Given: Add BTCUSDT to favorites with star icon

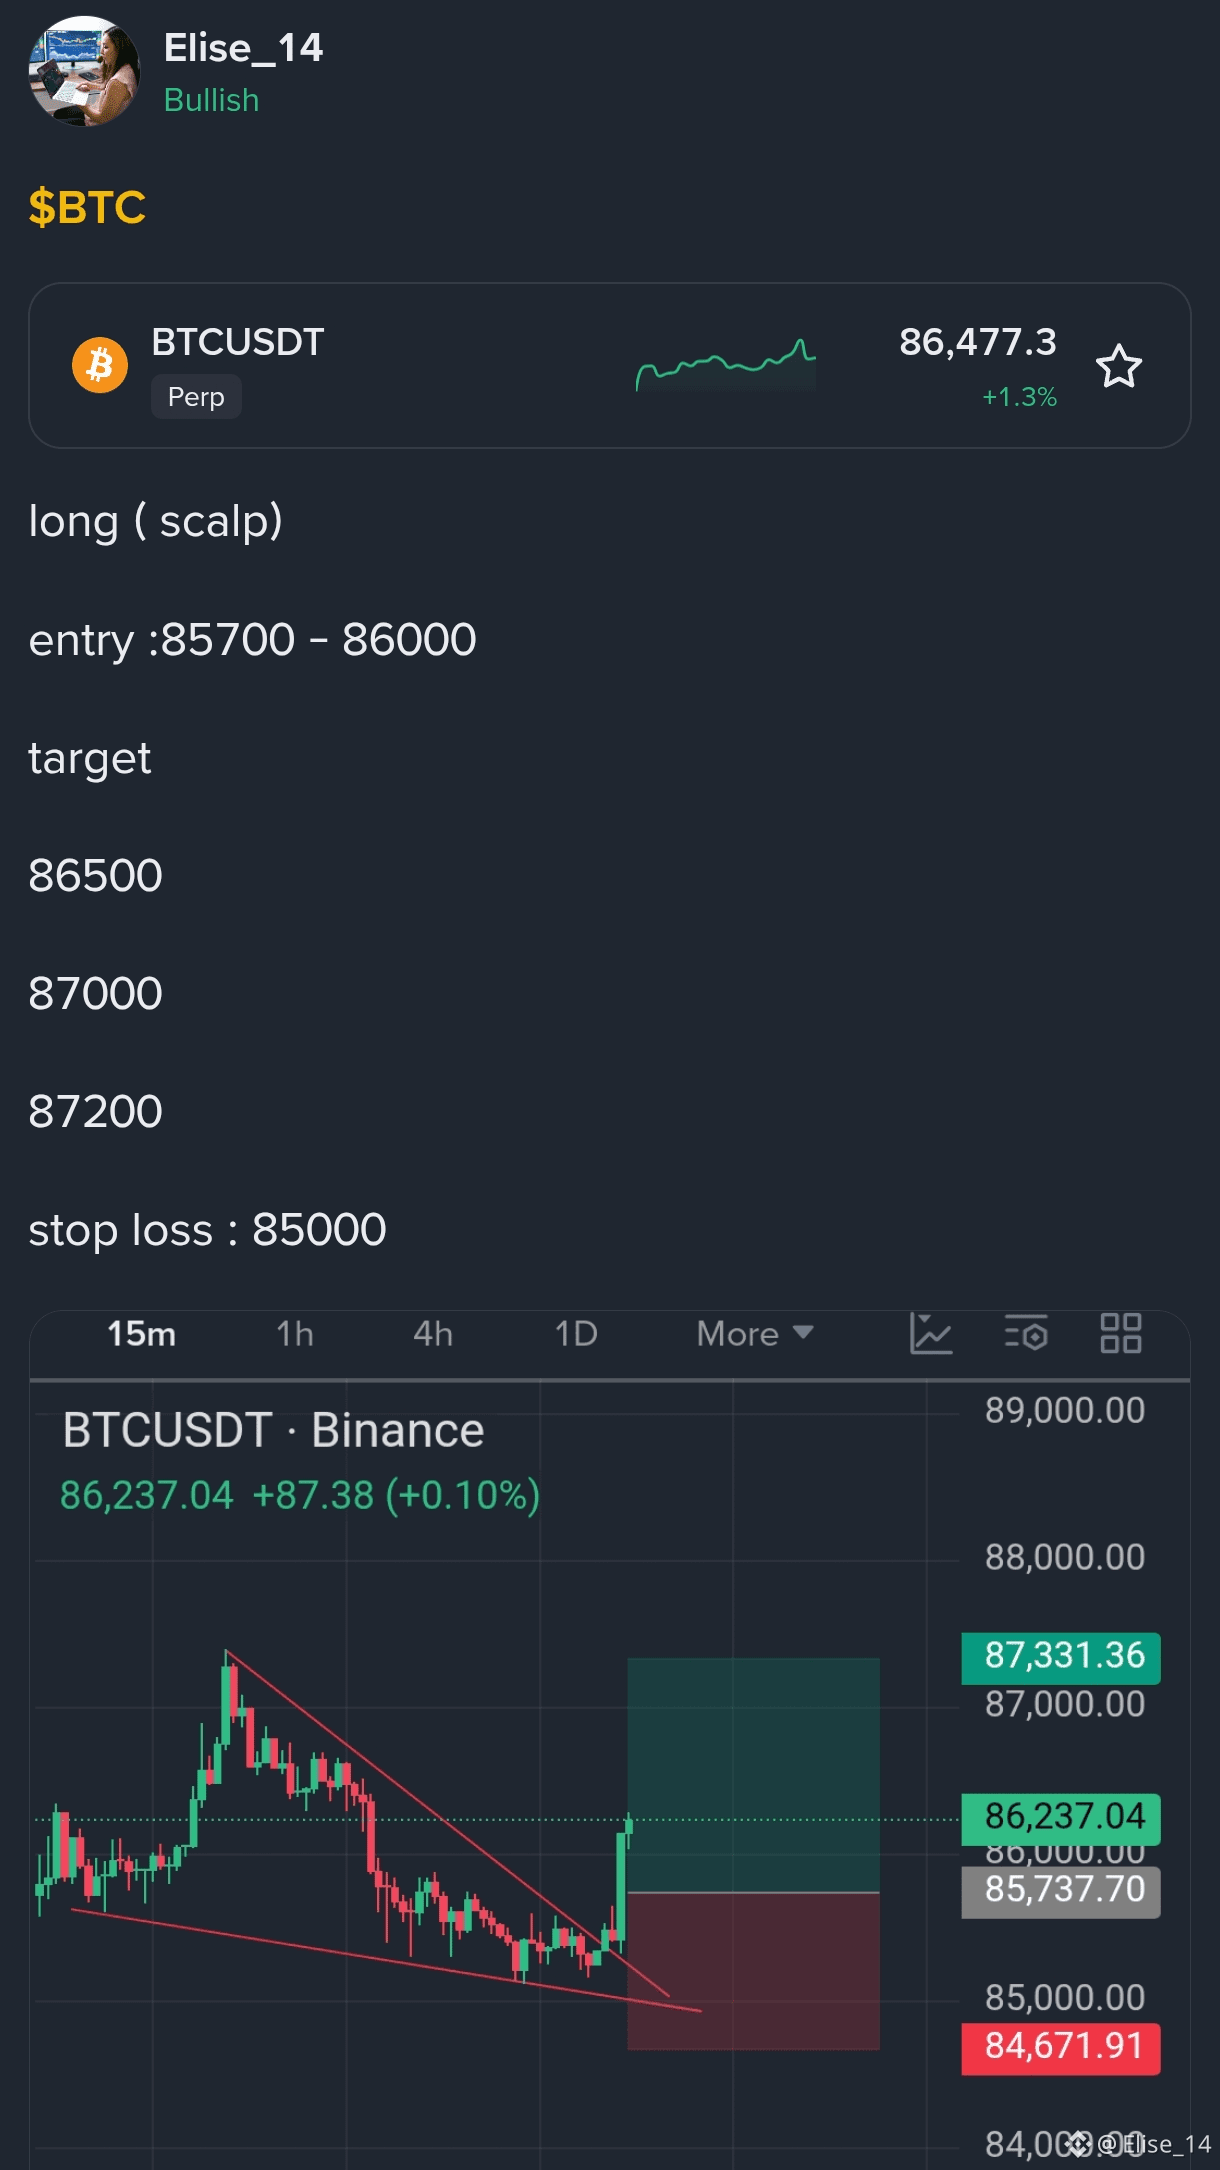Looking at the screenshot, I should [x=1118, y=366].
